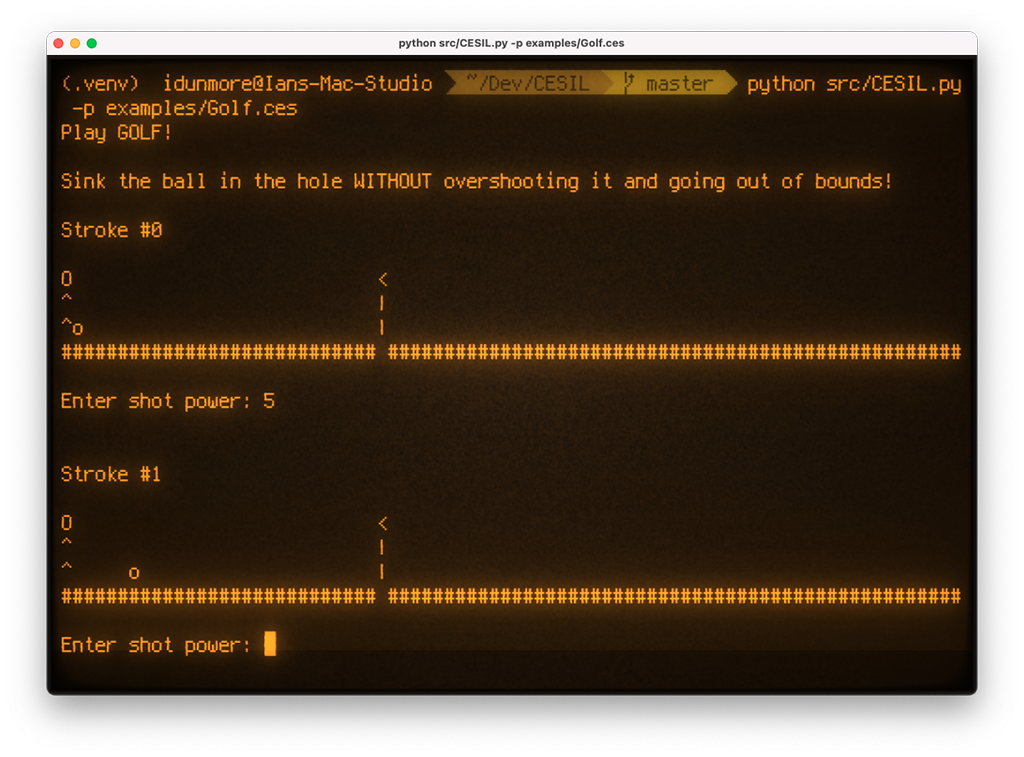Click the git branch indicator showing master
This screenshot has height=757, width=1024.
[x=678, y=83]
